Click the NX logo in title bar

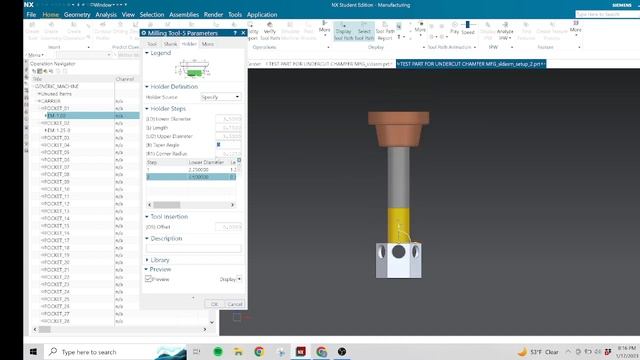tap(29, 5)
